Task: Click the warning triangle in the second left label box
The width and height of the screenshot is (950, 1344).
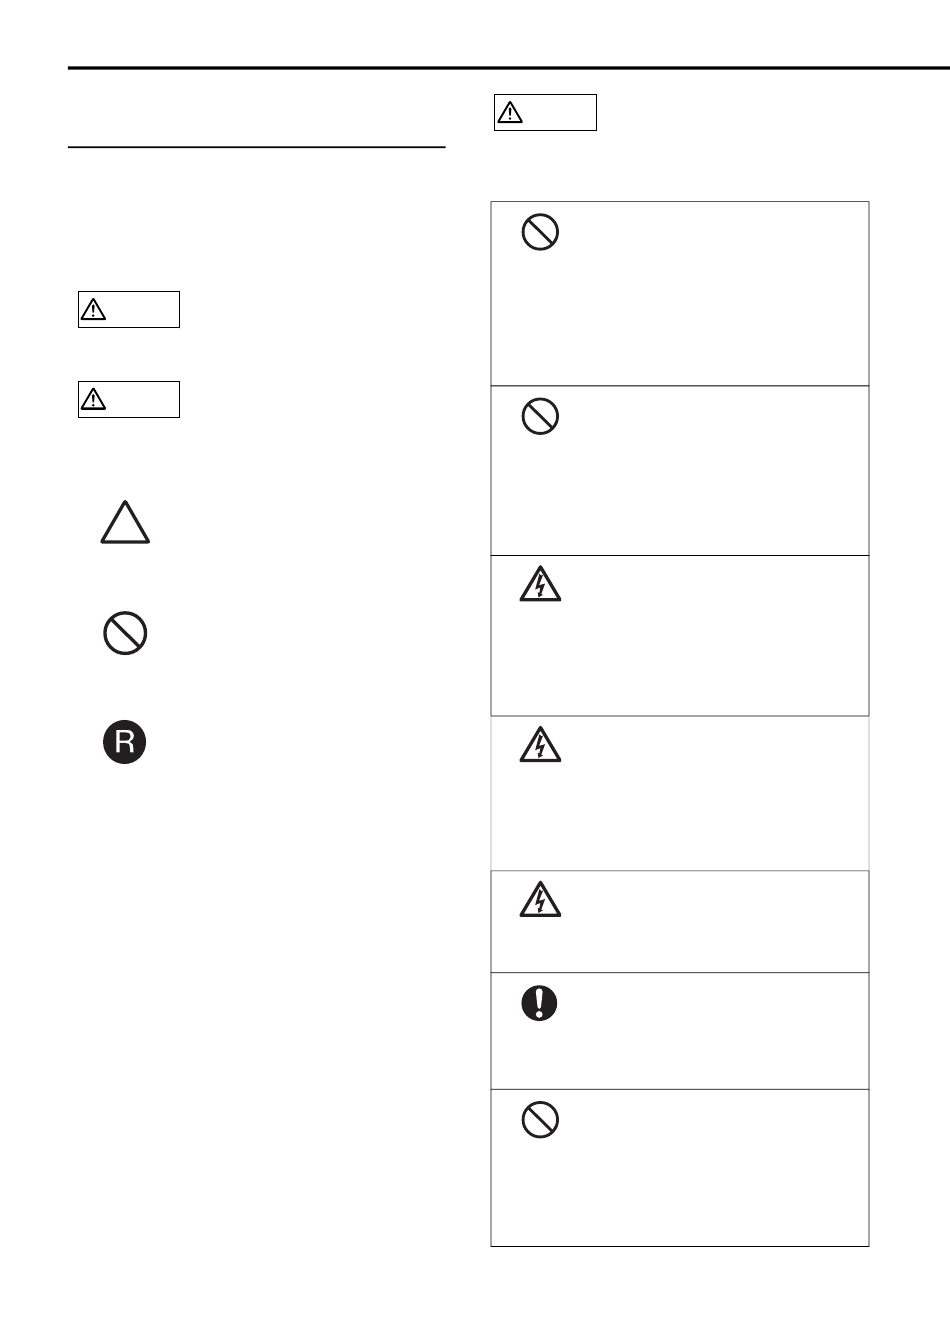Action: point(93,400)
